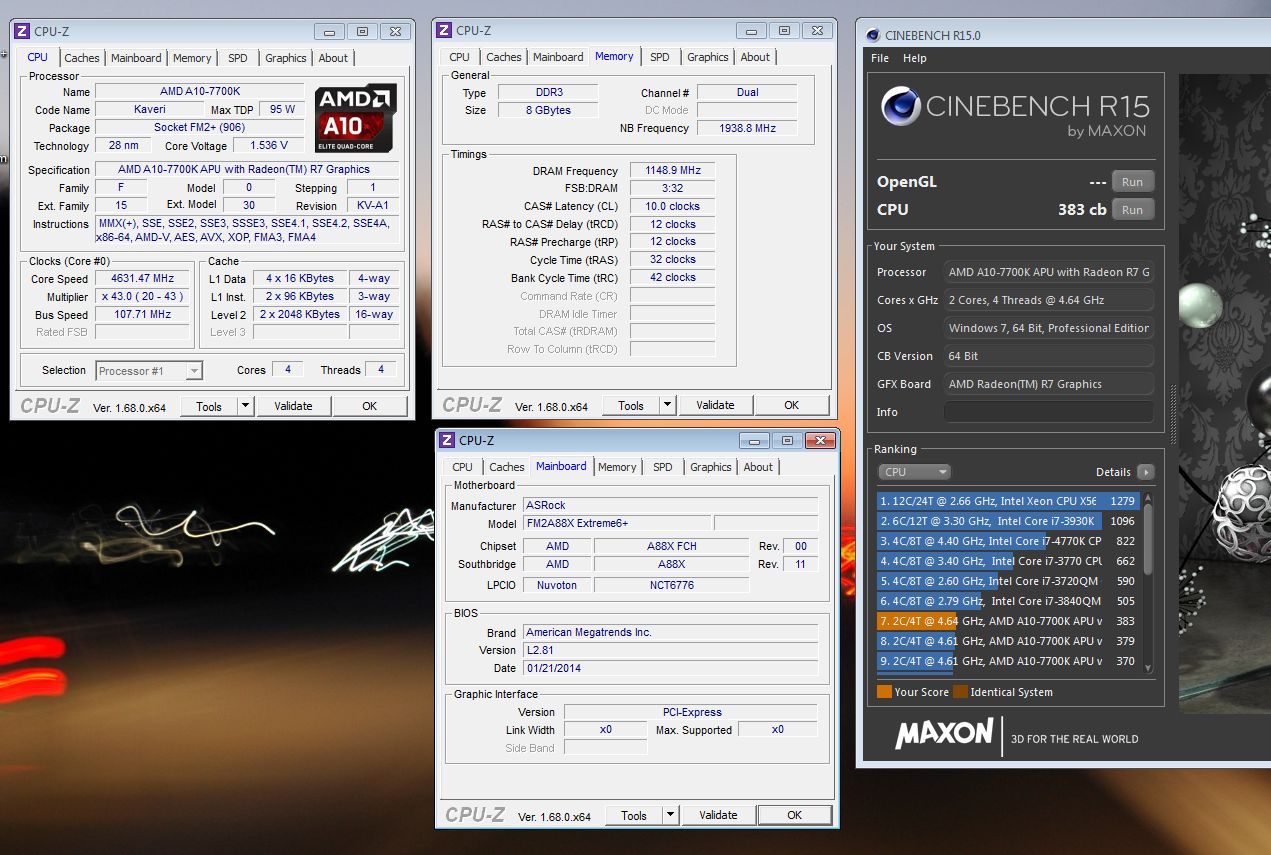Screen dimensions: 1271x855
Task: Click the Identical System brown legend swatch
Action: 960,692
